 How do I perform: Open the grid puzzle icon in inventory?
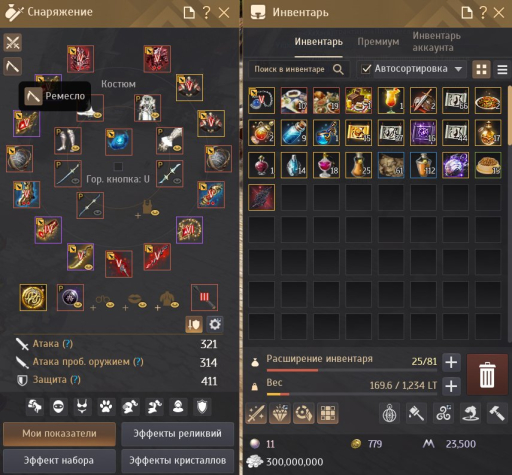[327, 413]
